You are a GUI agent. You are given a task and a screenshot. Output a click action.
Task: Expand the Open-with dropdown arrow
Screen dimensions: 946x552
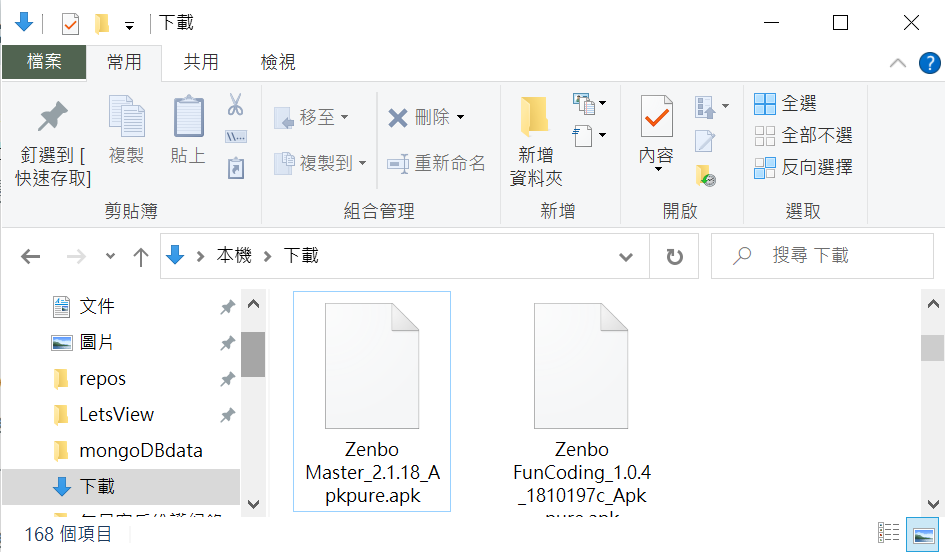pyautogui.click(x=726, y=106)
